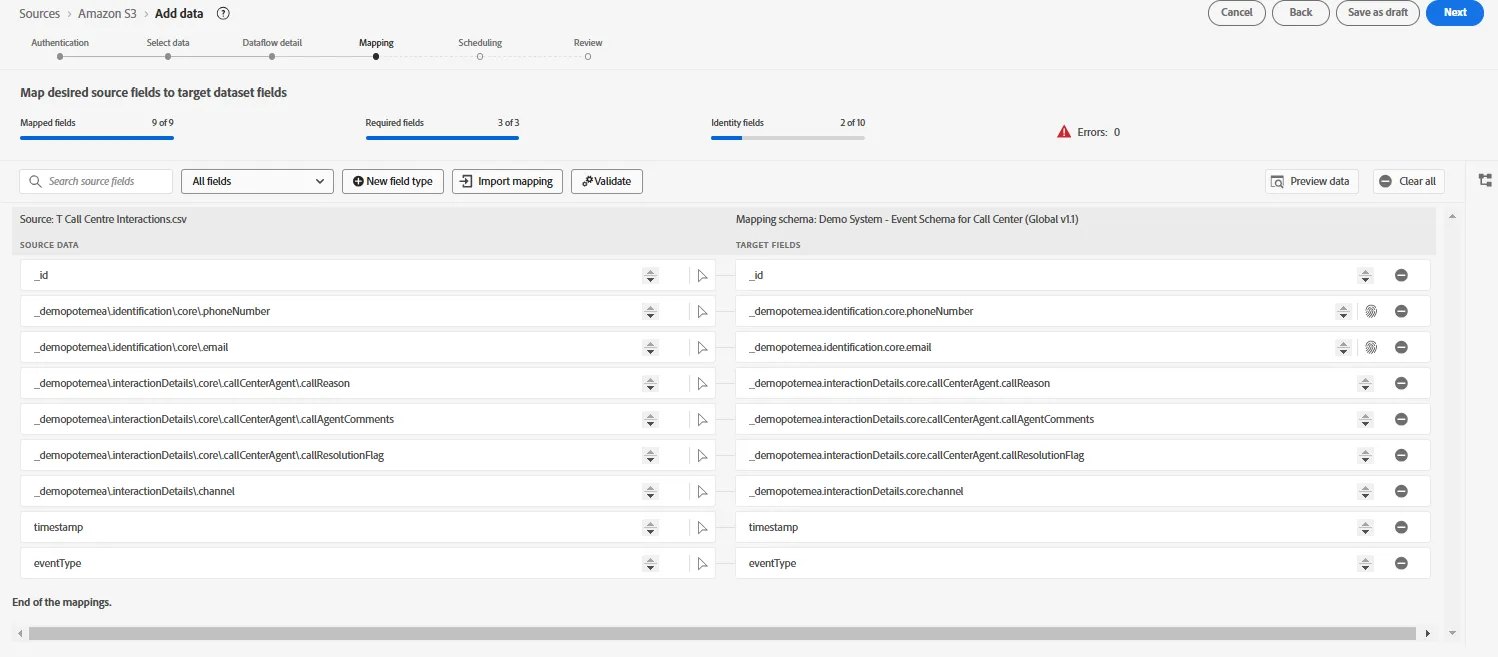This screenshot has width=1498, height=657.
Task: Open source field picker for timestamp
Action: (650, 527)
